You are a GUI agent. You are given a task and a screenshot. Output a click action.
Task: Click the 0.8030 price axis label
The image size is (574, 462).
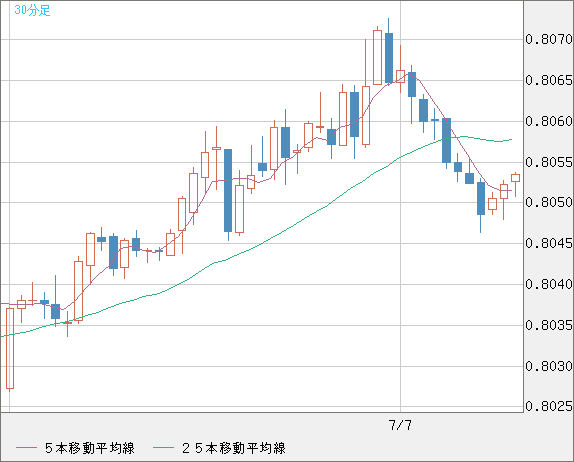tap(549, 366)
